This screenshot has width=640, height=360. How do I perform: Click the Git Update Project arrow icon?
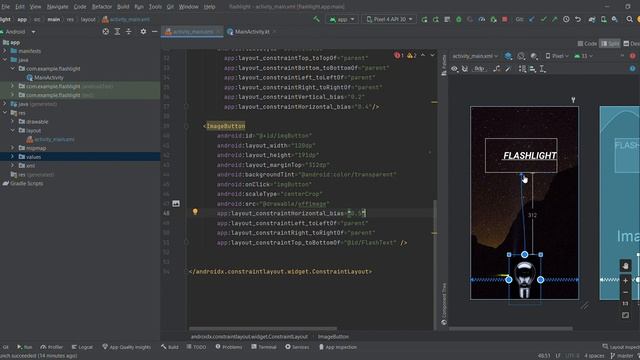point(531,19)
